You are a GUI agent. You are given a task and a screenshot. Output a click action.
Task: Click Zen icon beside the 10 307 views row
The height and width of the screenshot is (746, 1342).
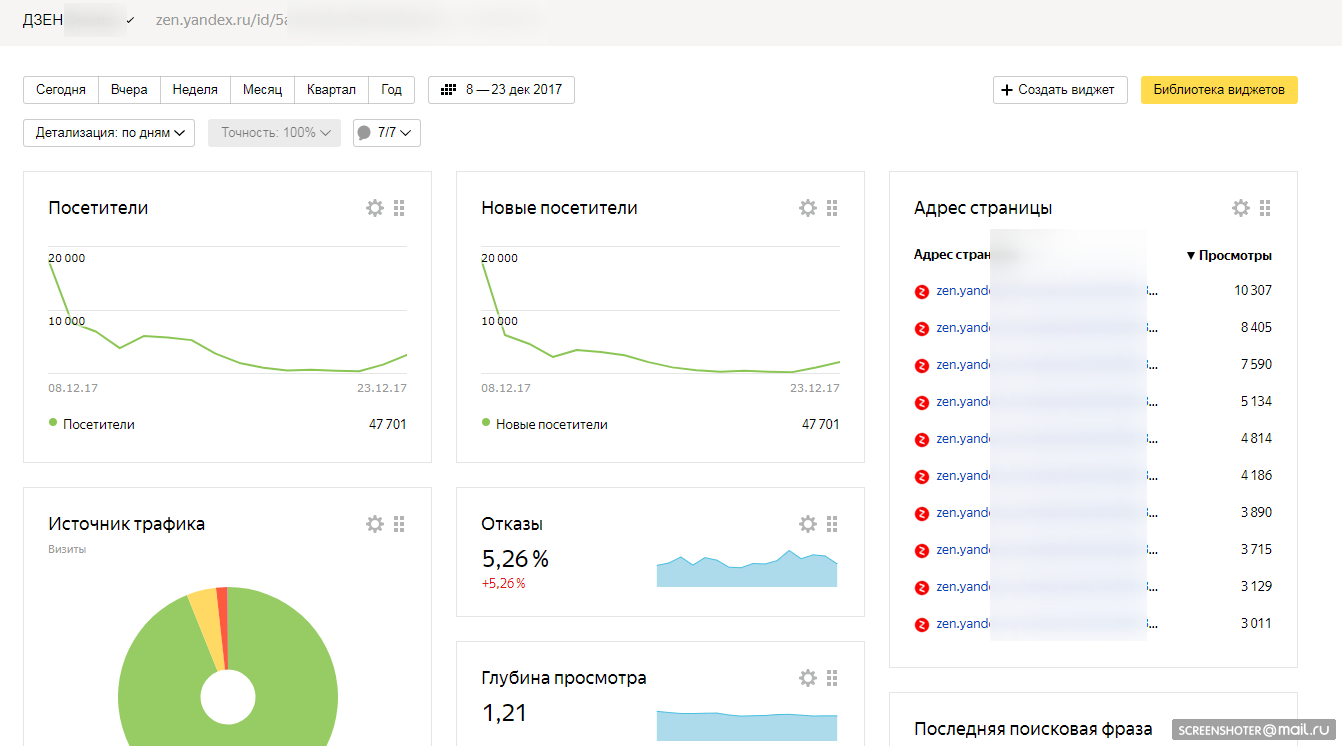[922, 292]
